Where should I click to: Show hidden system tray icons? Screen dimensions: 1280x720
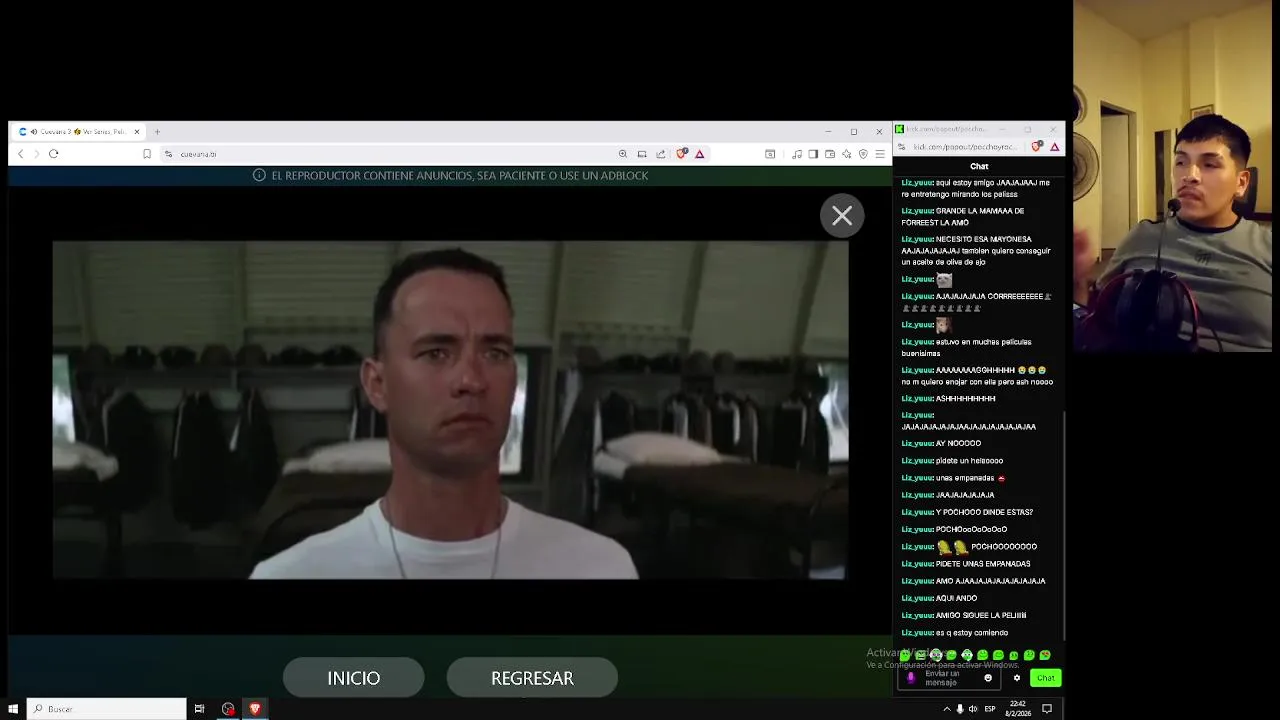click(947, 709)
